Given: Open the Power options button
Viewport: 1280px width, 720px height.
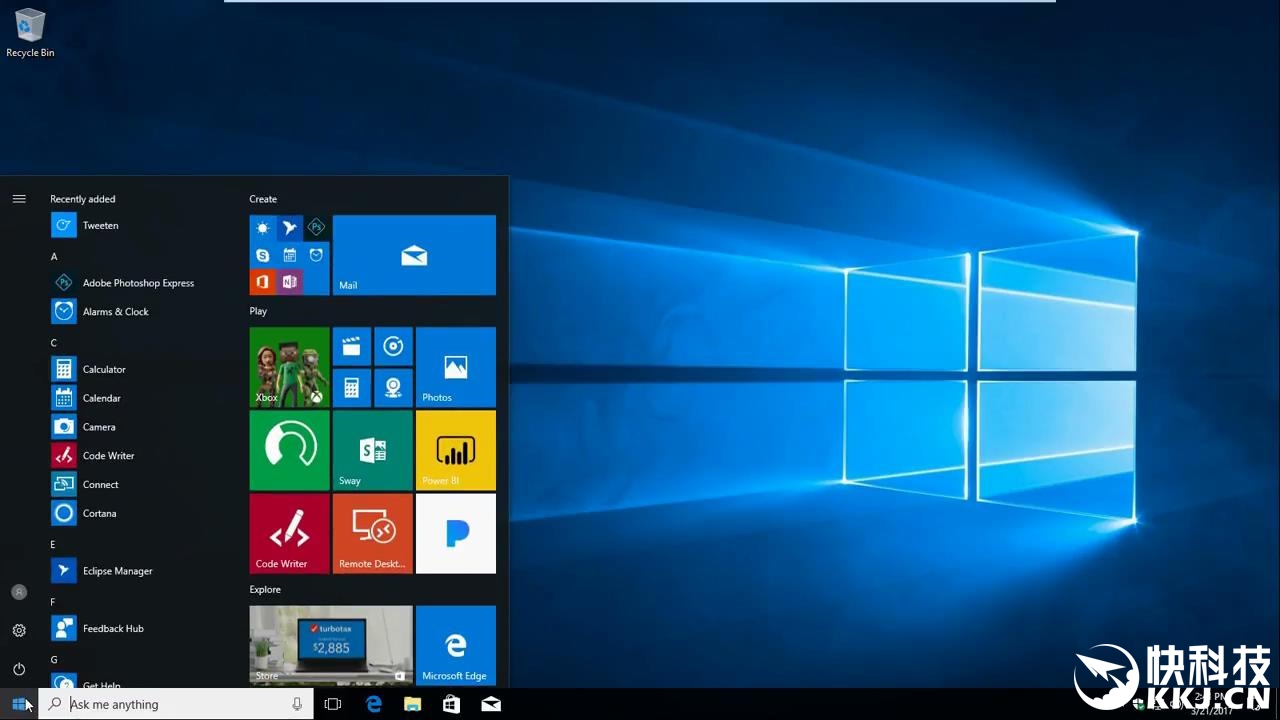Looking at the screenshot, I should [19, 669].
